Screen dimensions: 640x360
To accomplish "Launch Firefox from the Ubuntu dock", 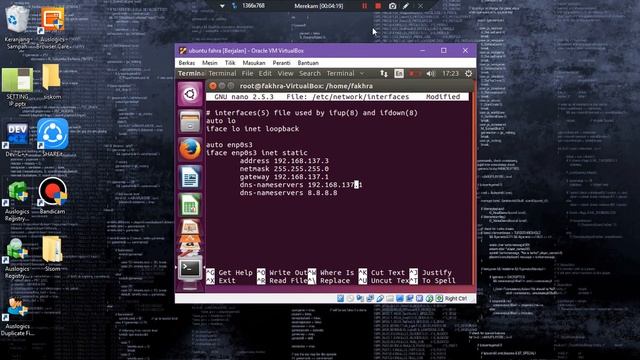I will point(190,149).
